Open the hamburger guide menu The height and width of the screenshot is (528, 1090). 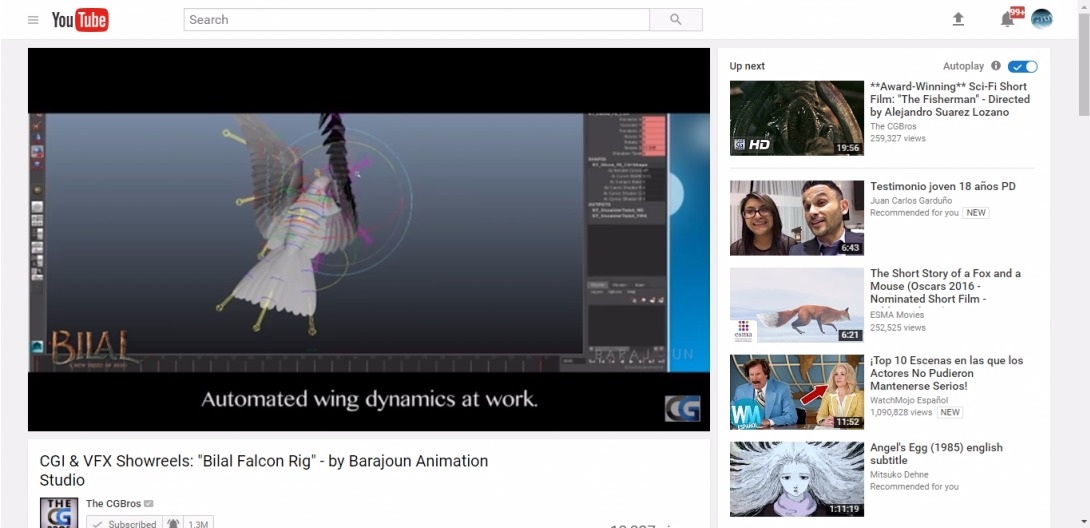click(33, 19)
